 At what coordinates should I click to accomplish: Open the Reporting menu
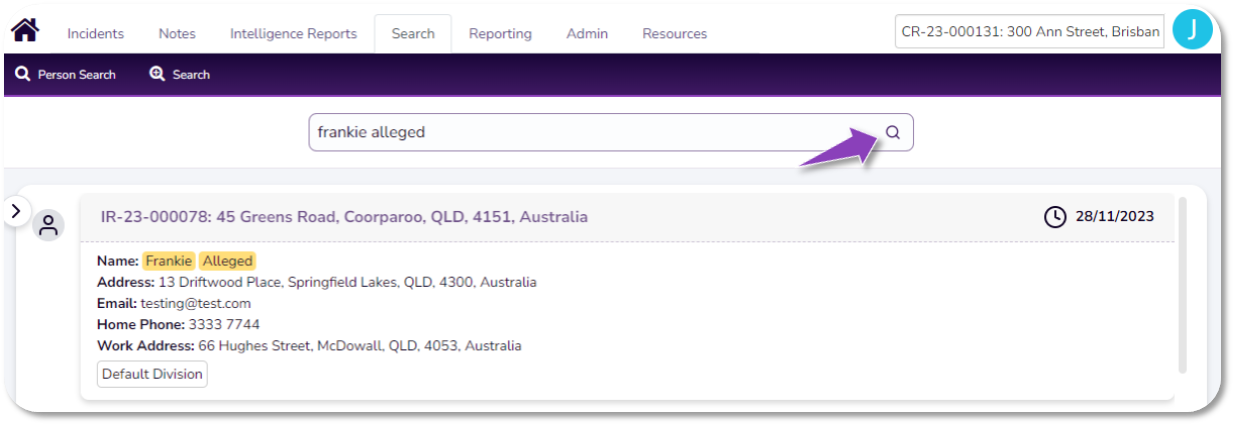coord(500,34)
